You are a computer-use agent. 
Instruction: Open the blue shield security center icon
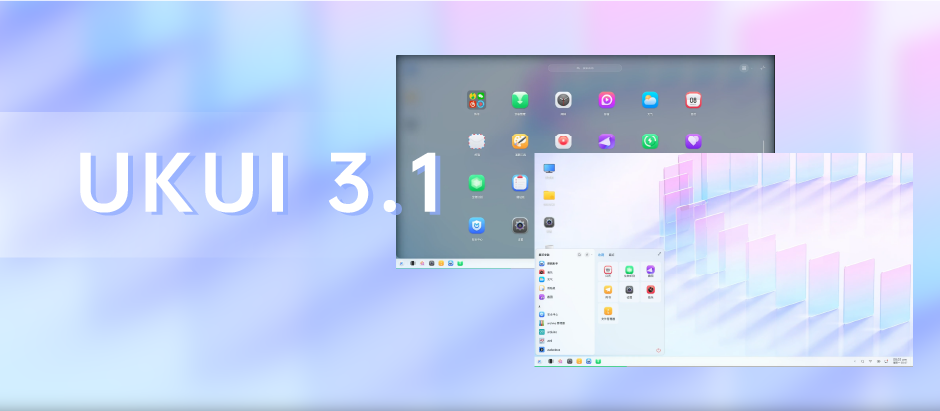477,225
